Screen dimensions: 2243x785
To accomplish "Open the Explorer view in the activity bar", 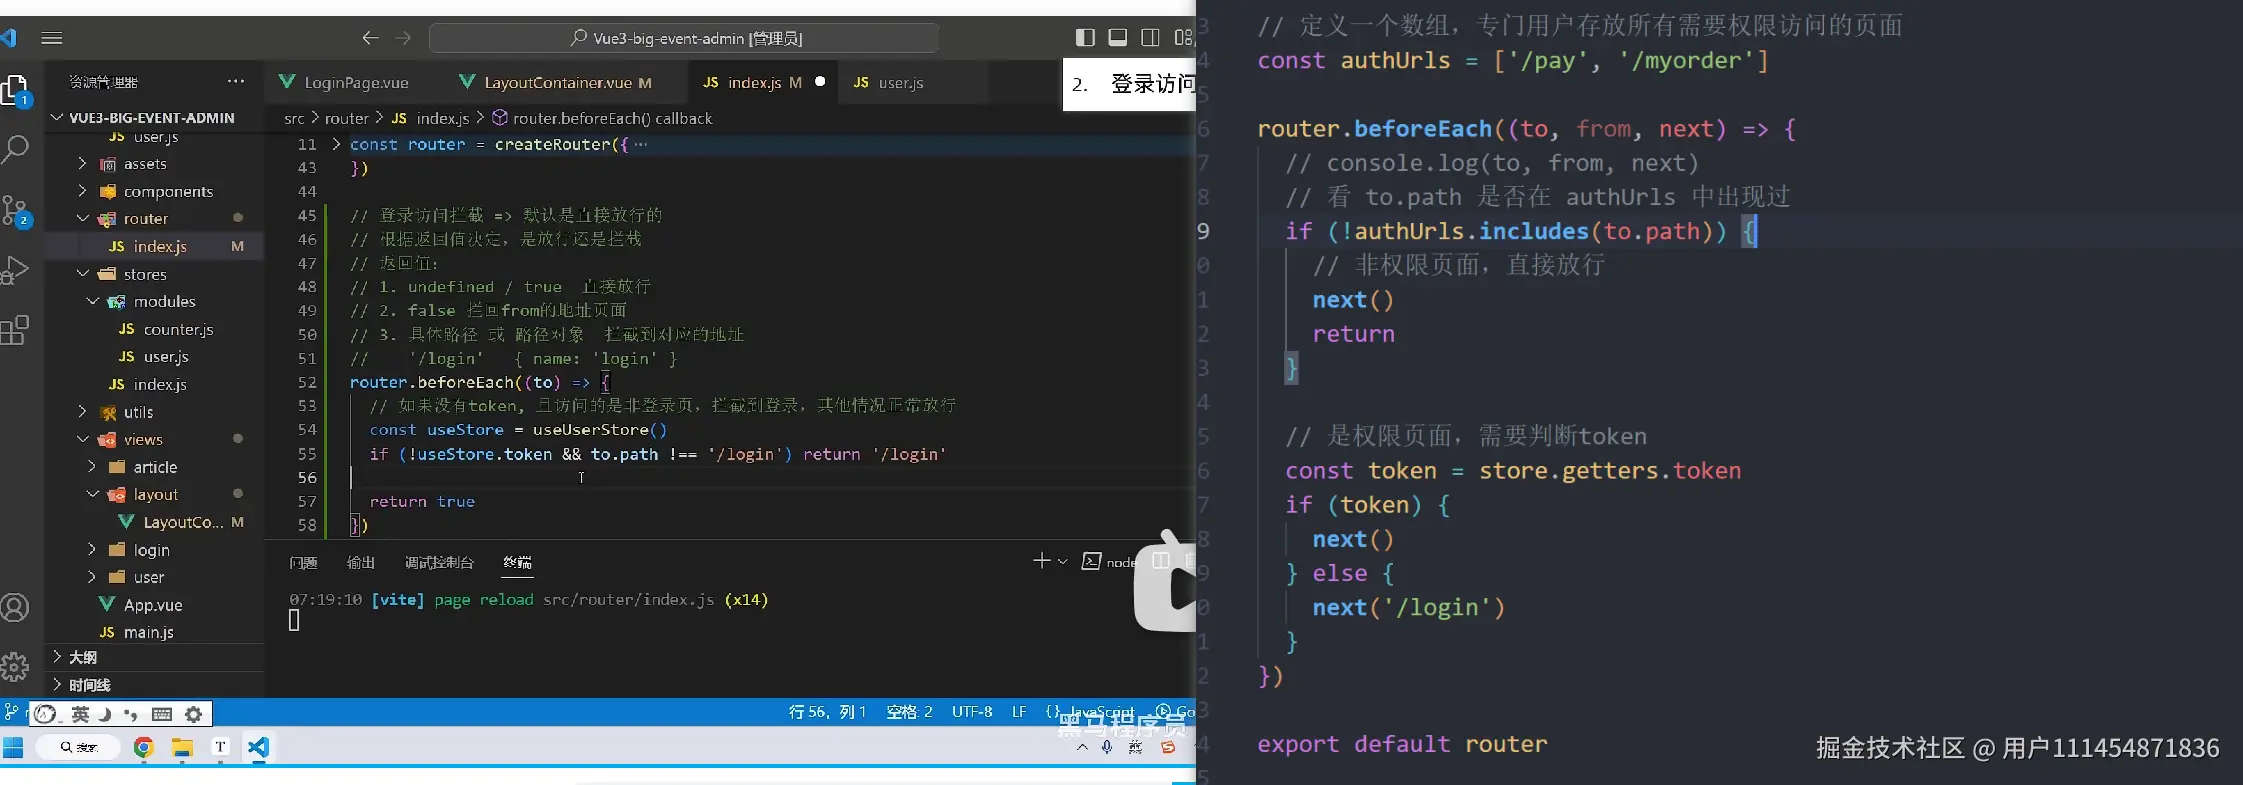I will point(16,91).
